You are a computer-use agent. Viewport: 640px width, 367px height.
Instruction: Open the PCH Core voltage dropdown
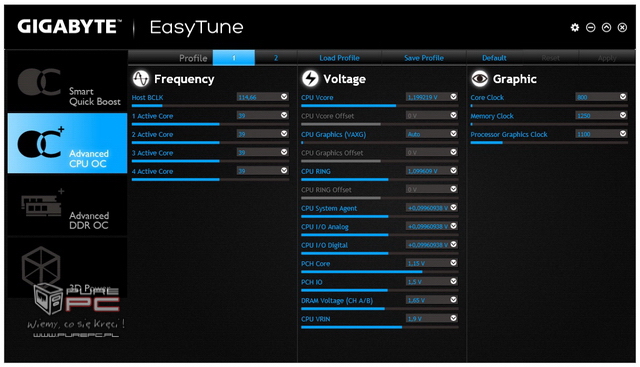pos(453,263)
